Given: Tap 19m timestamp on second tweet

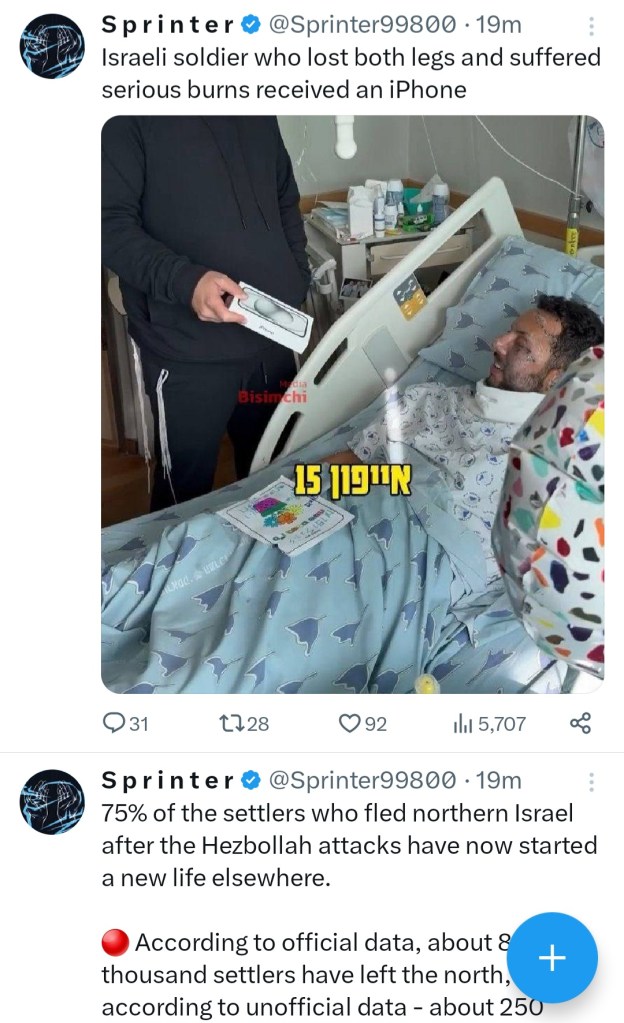Looking at the screenshot, I should coord(500,780).
